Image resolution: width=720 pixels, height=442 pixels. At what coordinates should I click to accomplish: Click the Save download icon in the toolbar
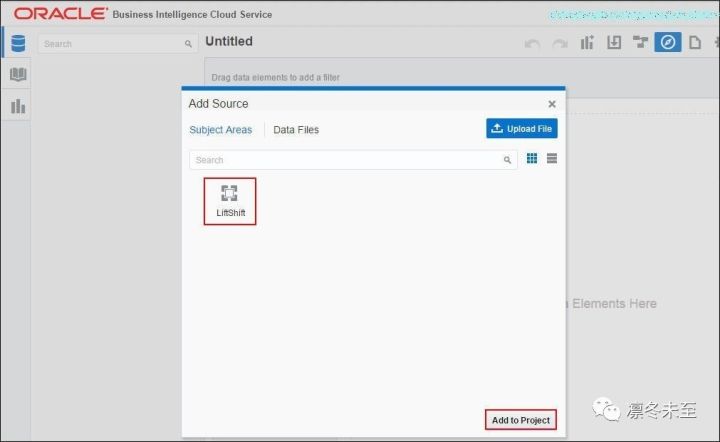click(x=614, y=42)
